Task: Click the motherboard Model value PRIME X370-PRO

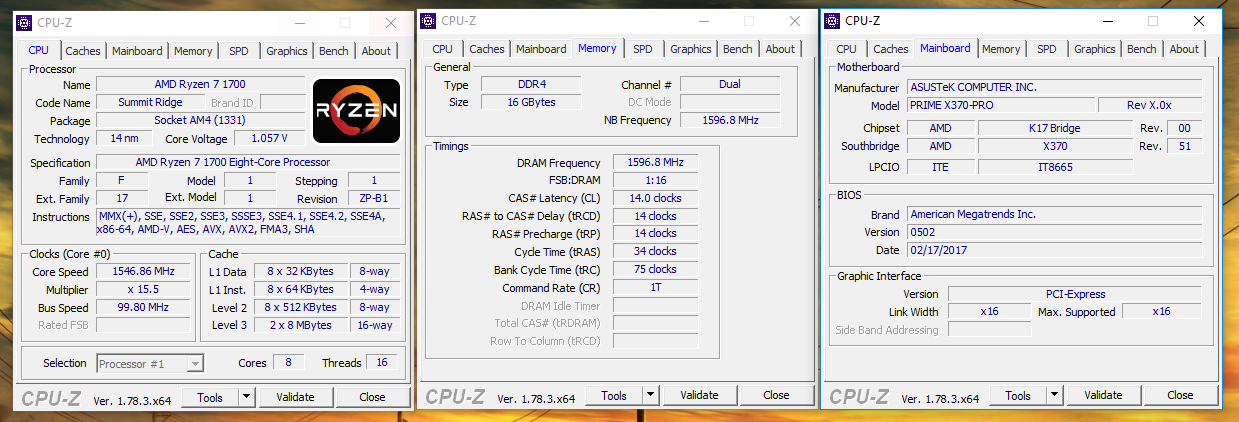Action: [999, 105]
